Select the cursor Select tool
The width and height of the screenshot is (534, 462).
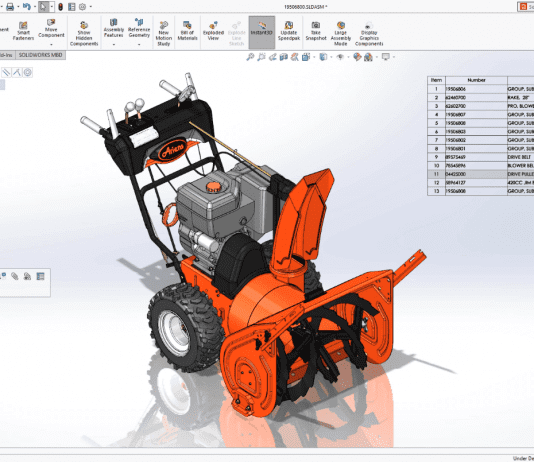coord(43,6)
